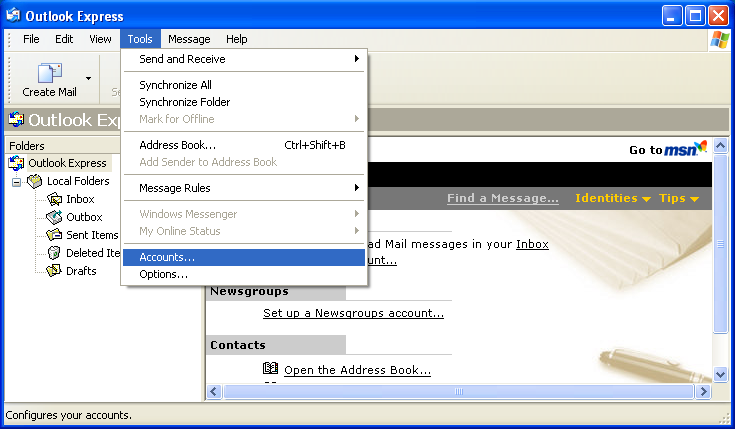Click the horizontal scrollbar thumb
The width and height of the screenshot is (735, 429).
coord(458,391)
